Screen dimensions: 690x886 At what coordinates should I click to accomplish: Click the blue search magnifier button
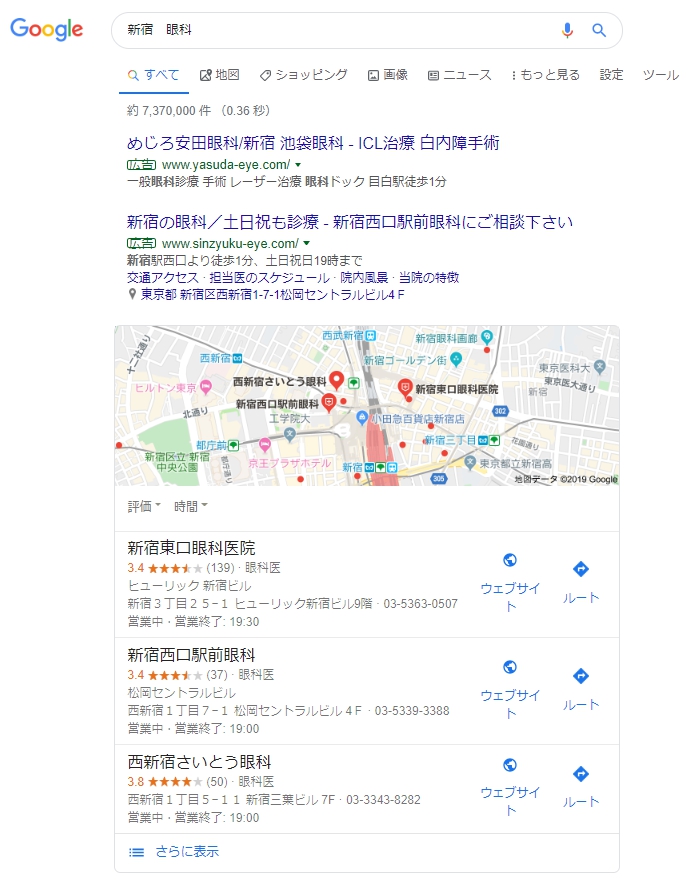[x=599, y=30]
